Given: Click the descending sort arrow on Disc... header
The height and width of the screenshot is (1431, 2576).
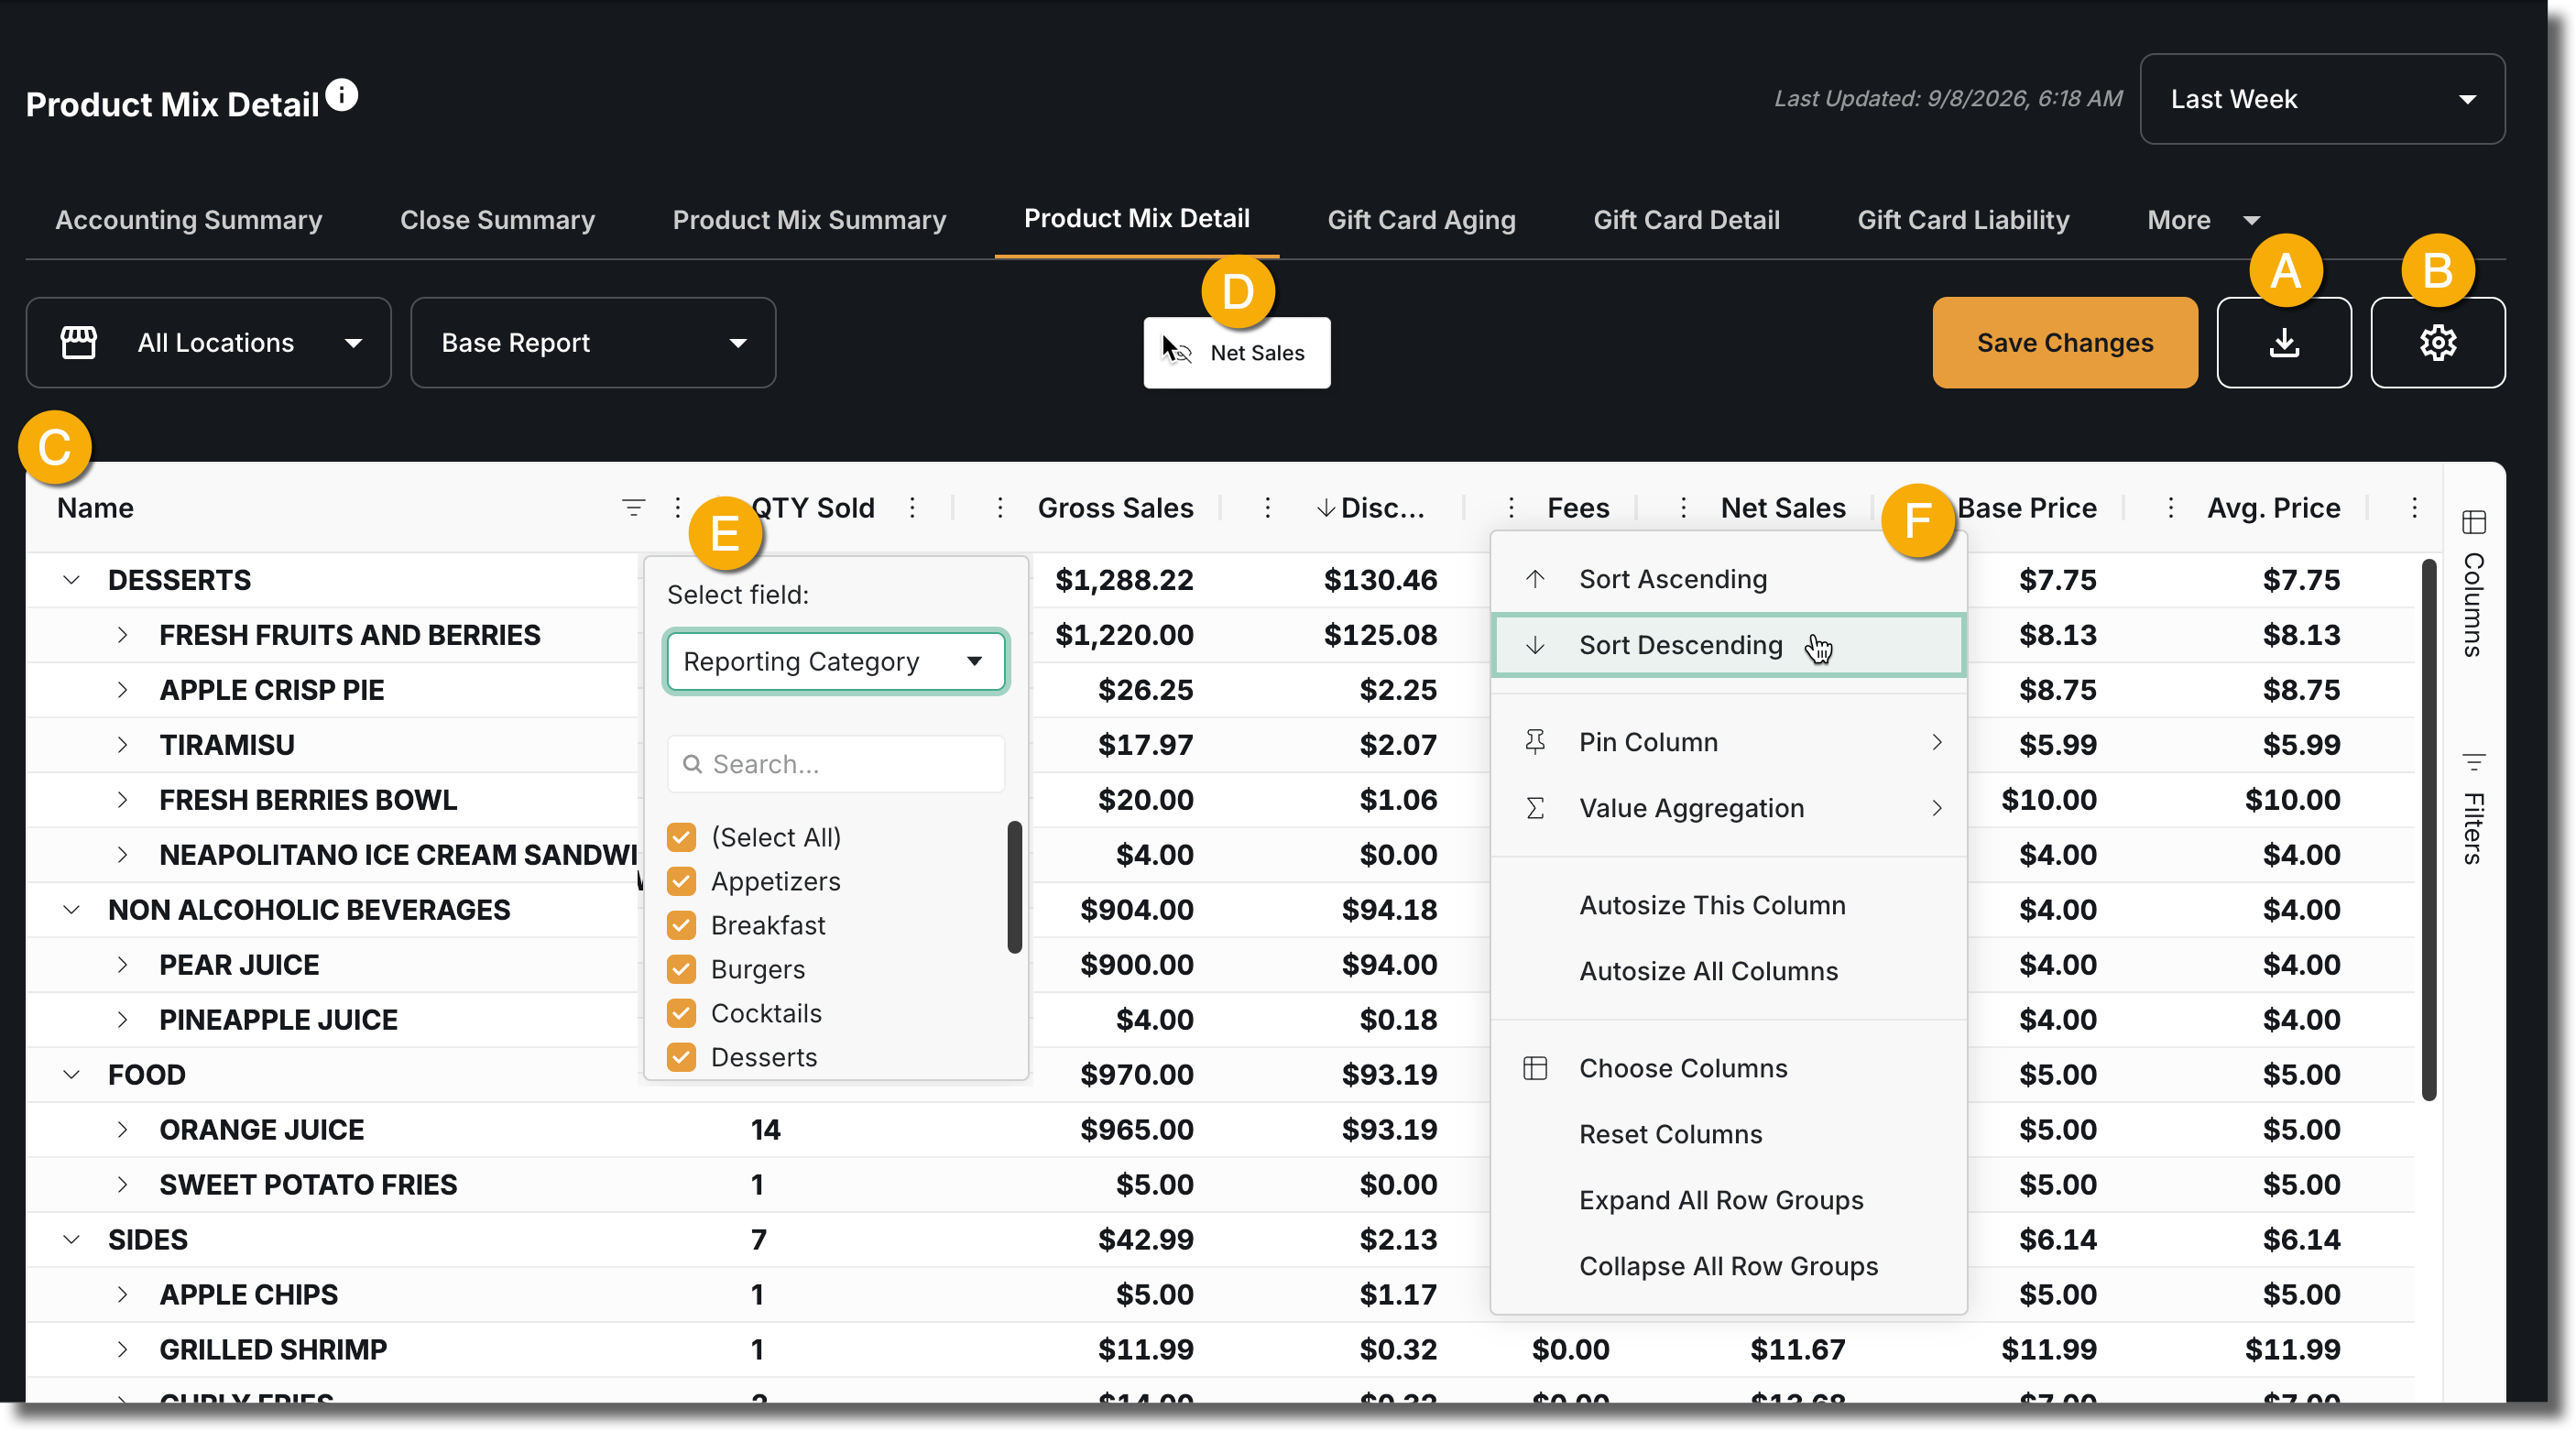Looking at the screenshot, I should (x=1325, y=508).
